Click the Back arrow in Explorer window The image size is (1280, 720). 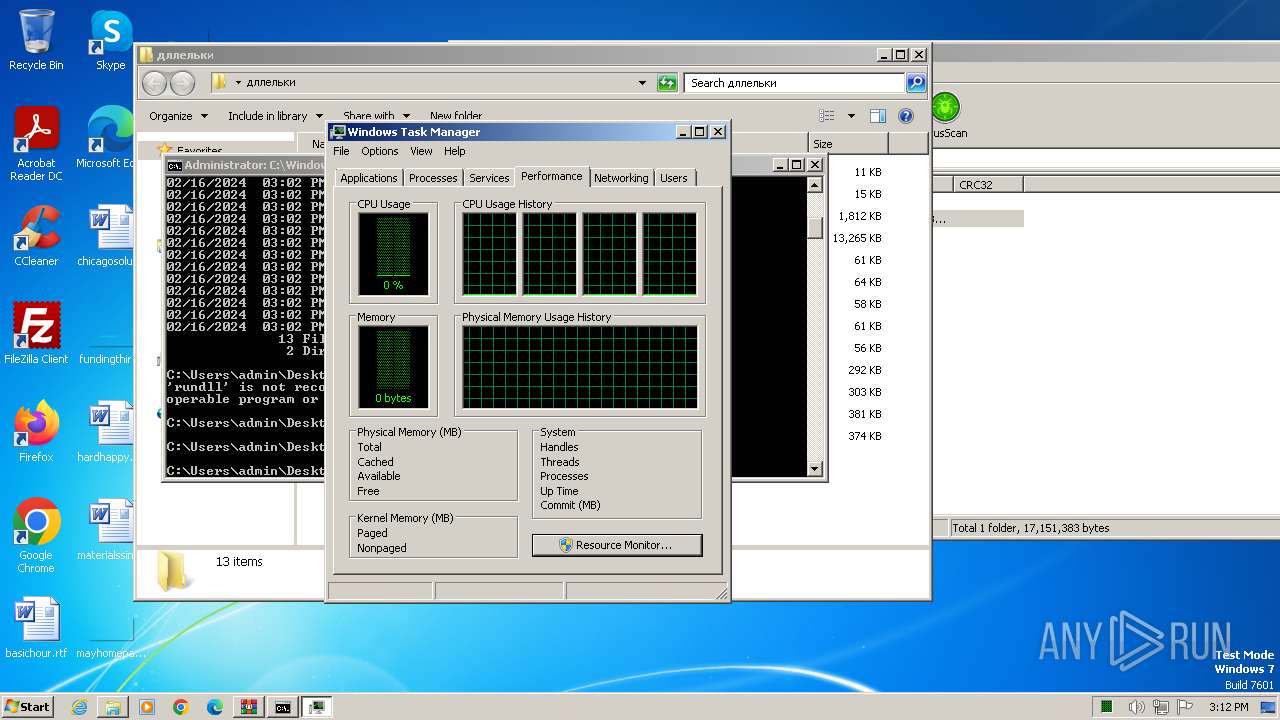[154, 83]
